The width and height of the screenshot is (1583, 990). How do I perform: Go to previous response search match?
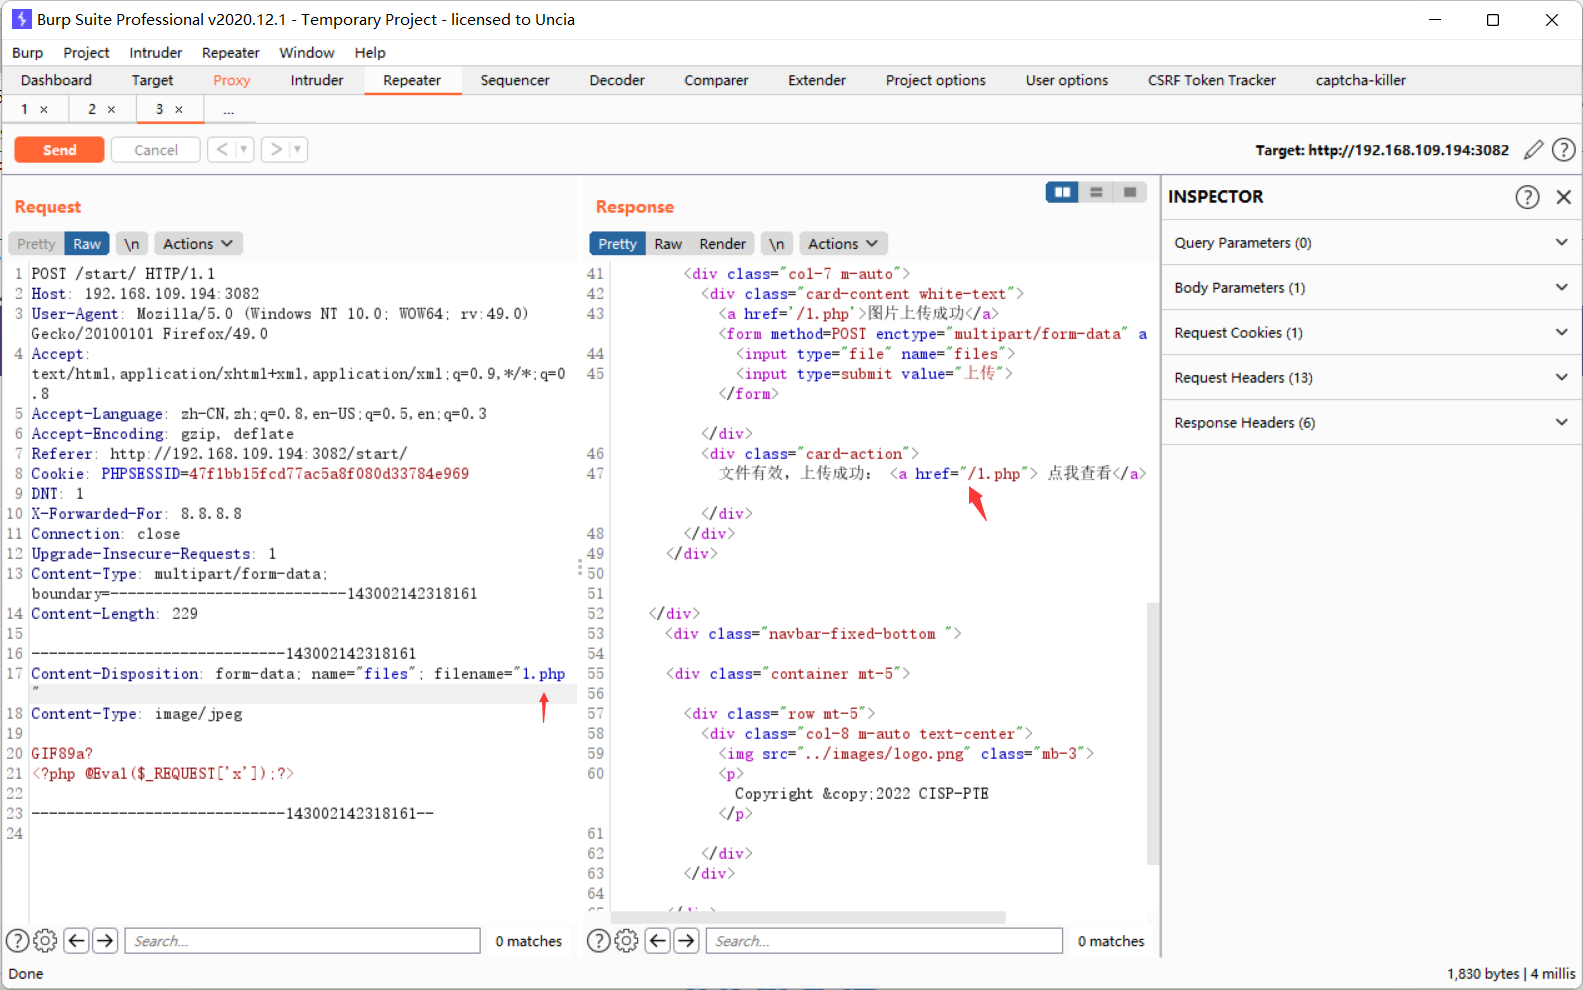tap(657, 941)
